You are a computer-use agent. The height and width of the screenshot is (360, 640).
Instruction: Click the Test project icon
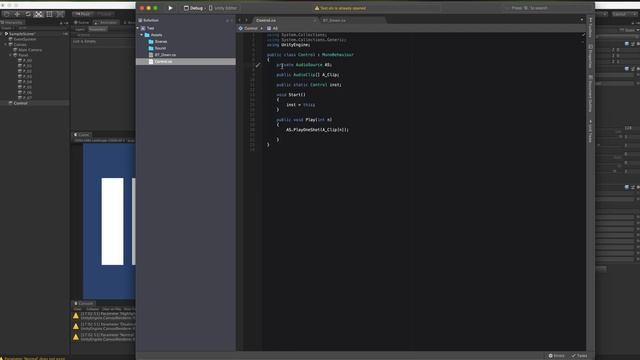(x=143, y=28)
